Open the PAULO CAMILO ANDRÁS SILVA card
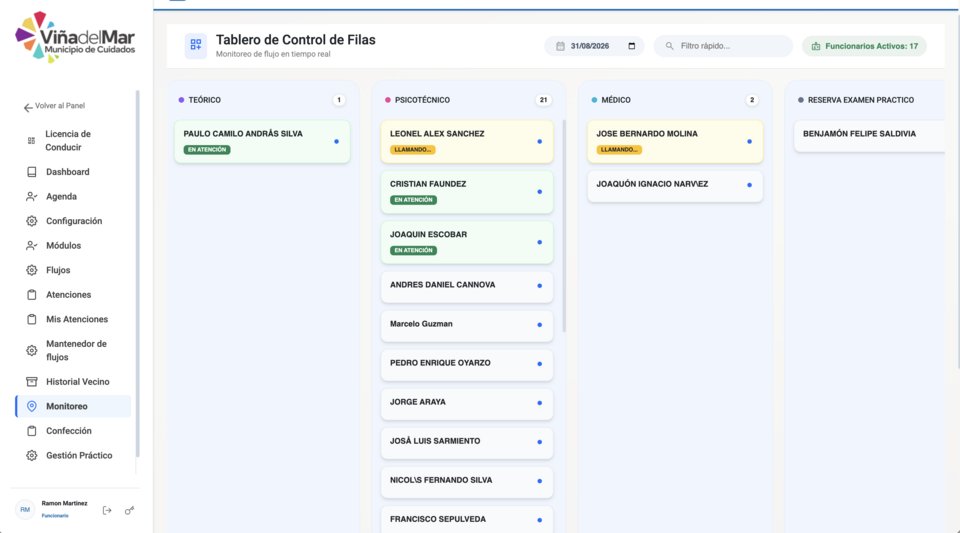The height and width of the screenshot is (533, 960). click(262, 141)
